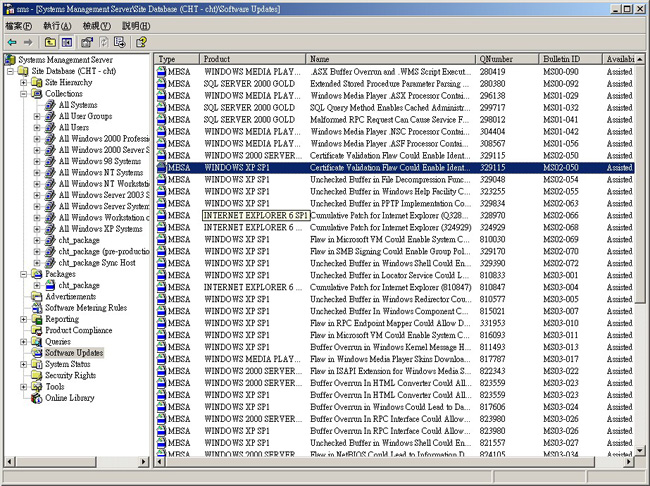Sort by the Name column header

tap(390, 59)
